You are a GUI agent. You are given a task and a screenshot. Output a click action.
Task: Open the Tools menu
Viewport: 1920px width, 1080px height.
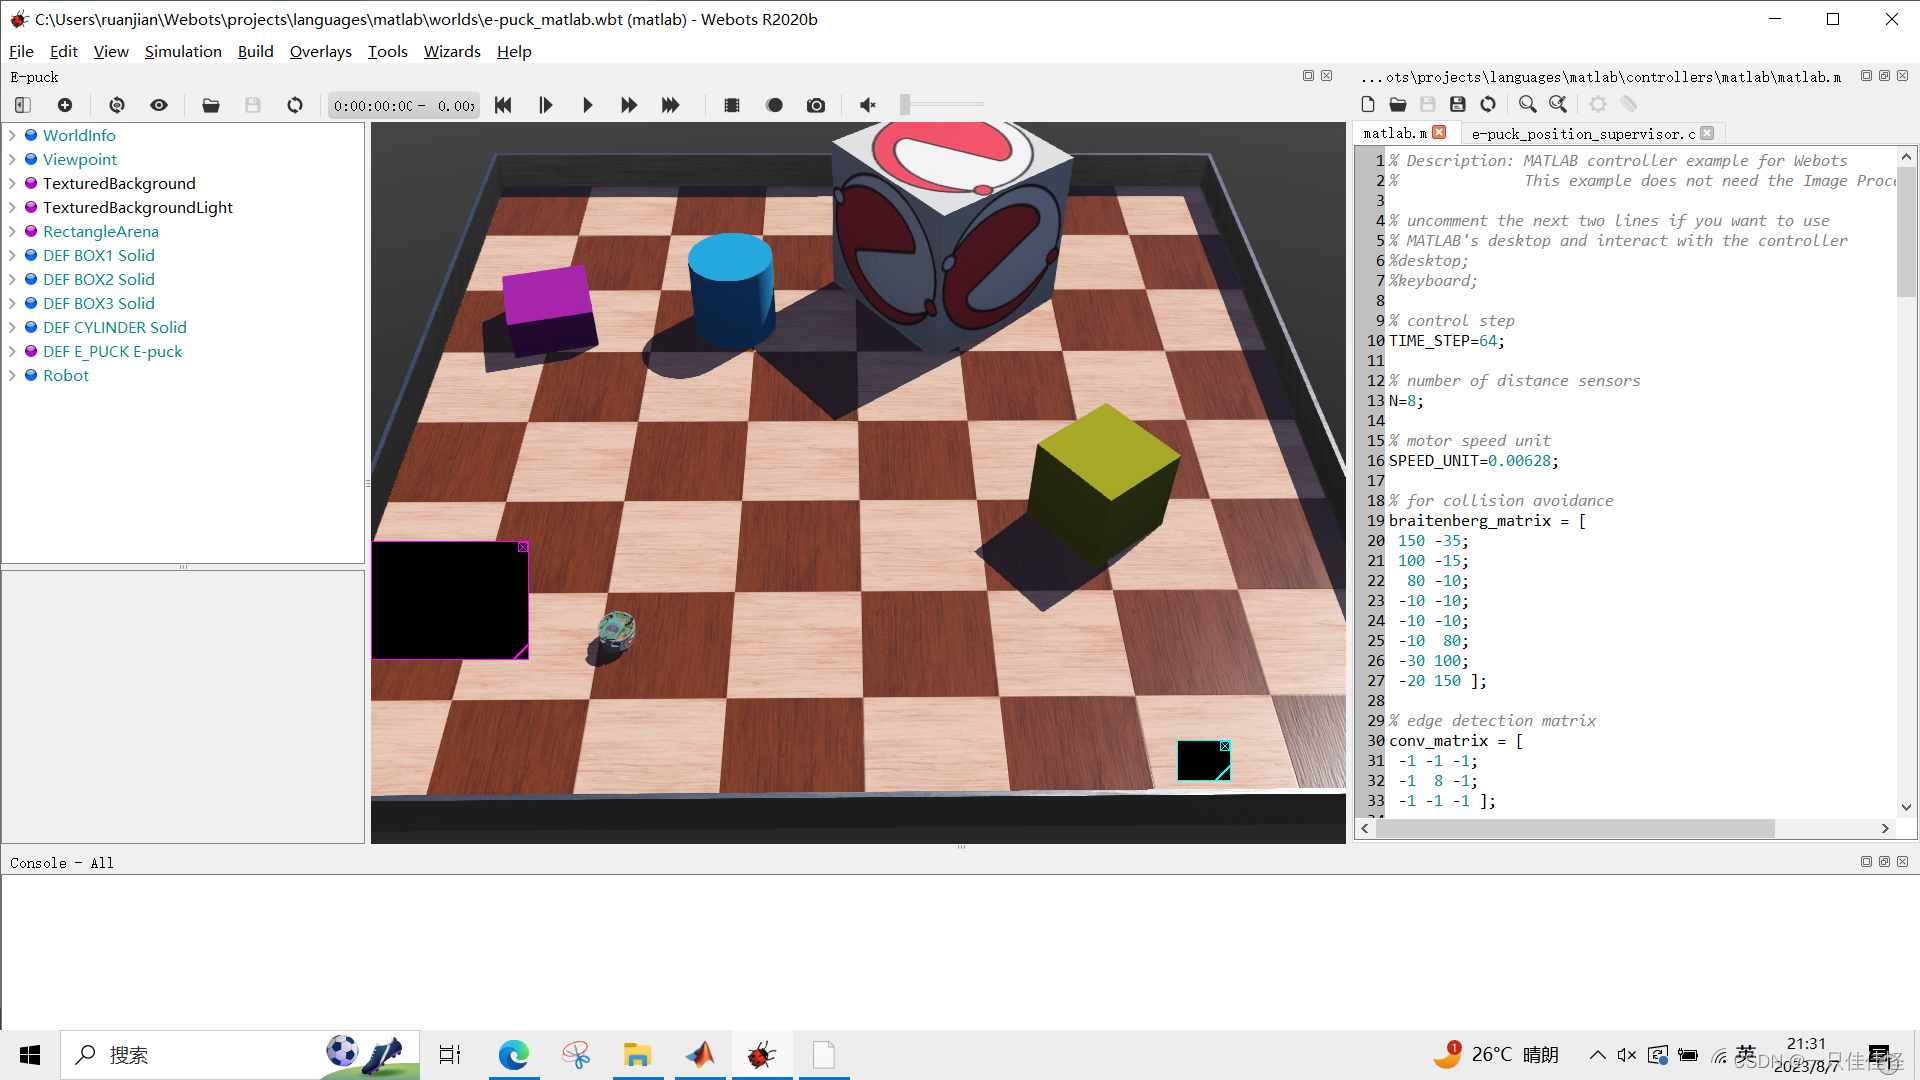click(x=387, y=51)
